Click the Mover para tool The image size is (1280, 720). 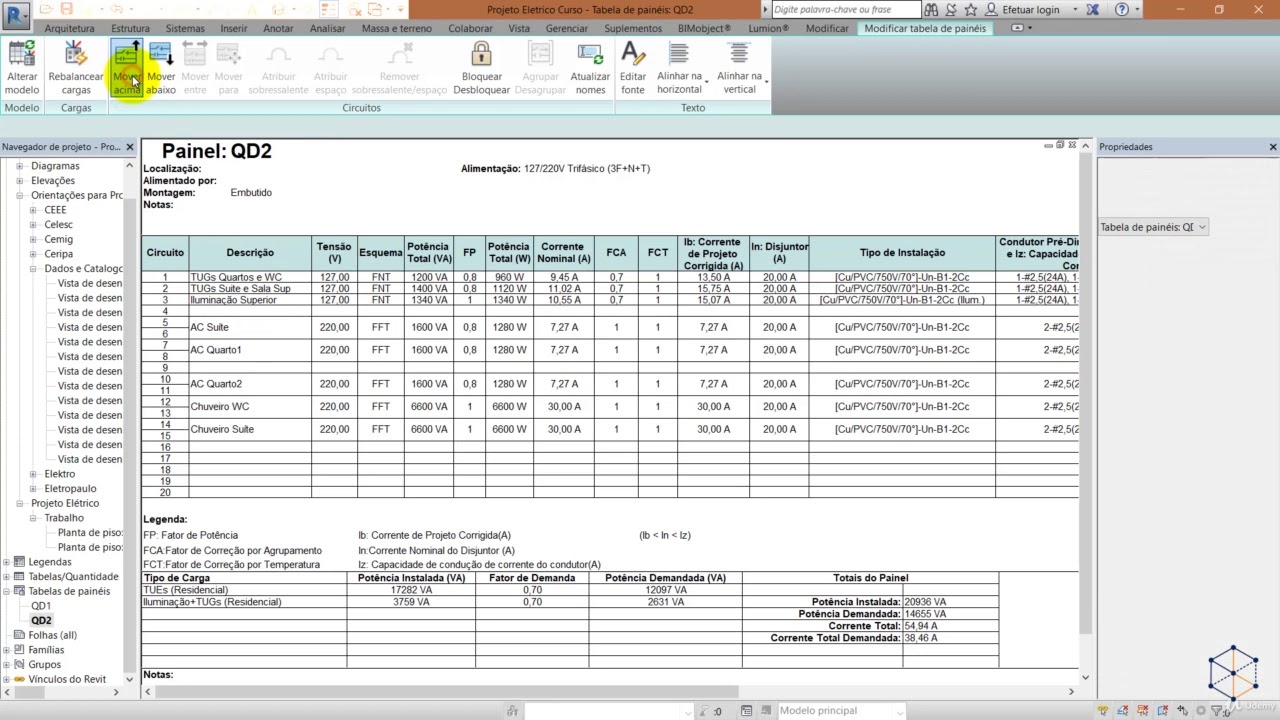(x=228, y=68)
